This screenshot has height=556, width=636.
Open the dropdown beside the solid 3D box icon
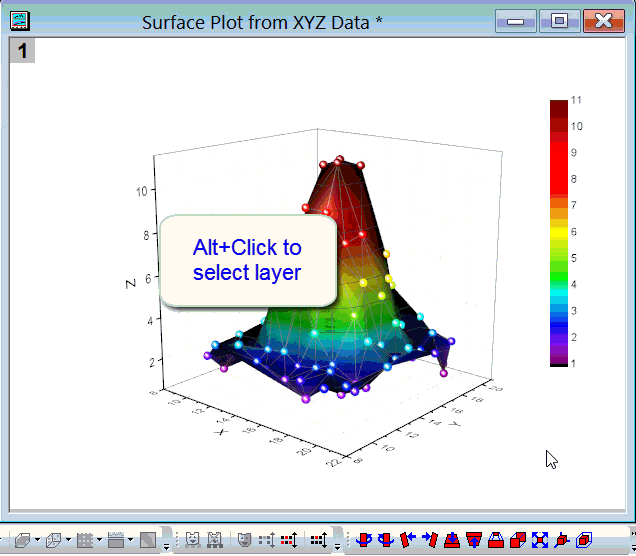click(x=37, y=541)
